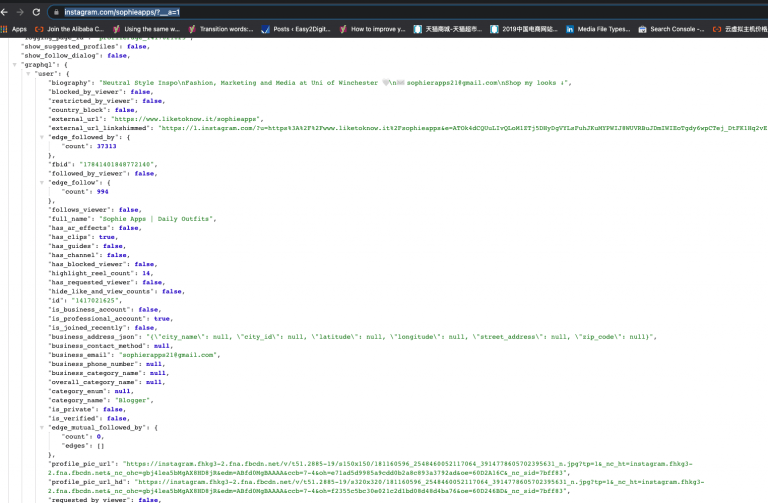768x503 pixels.
Task: Click the full_name value 'Sophie Apps | Daily Outfits'
Action: coord(157,219)
